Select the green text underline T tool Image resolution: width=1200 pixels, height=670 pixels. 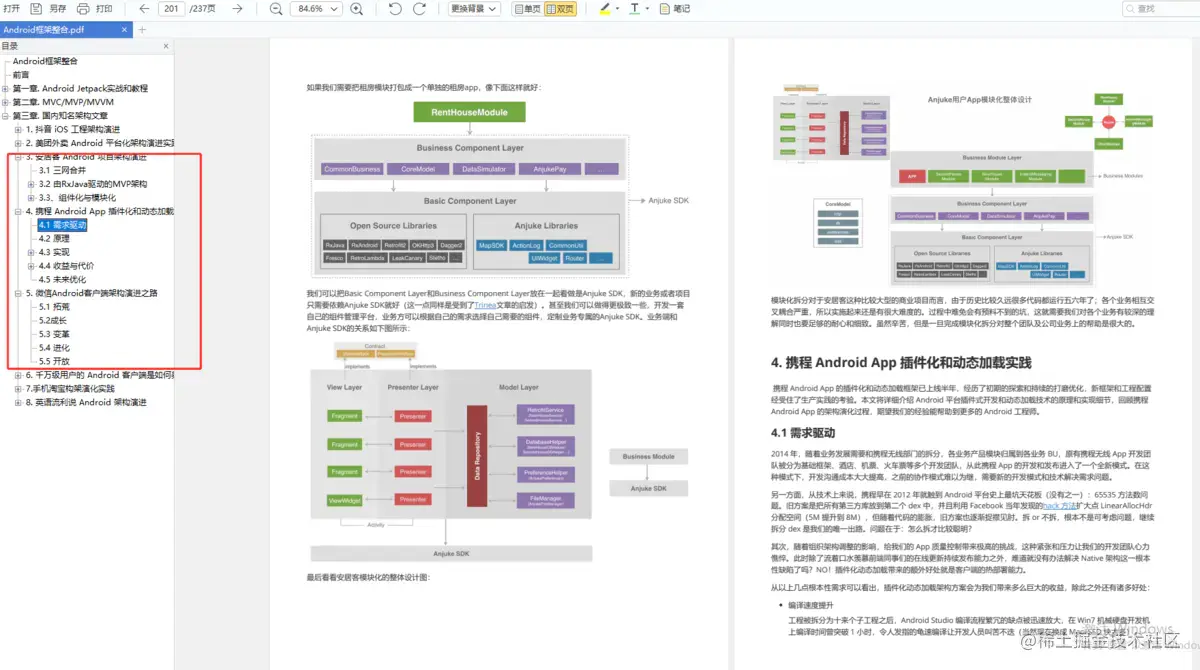click(x=634, y=9)
